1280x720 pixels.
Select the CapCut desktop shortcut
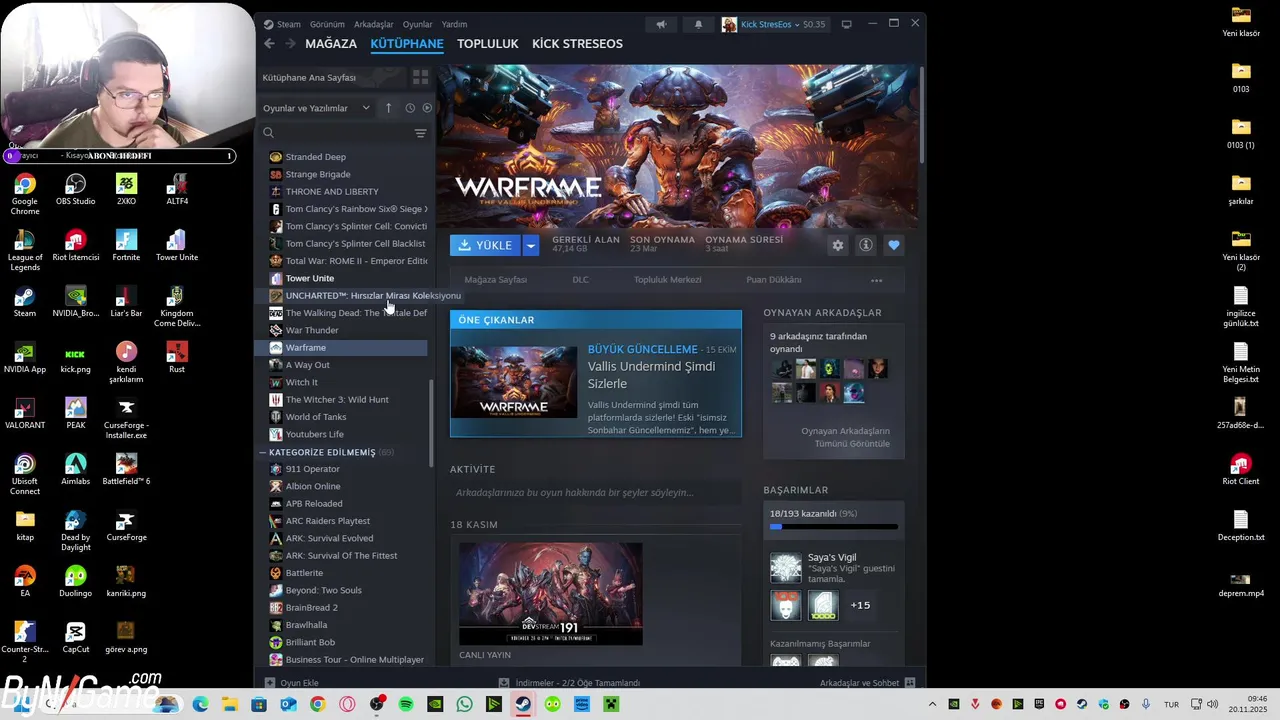click(x=75, y=637)
